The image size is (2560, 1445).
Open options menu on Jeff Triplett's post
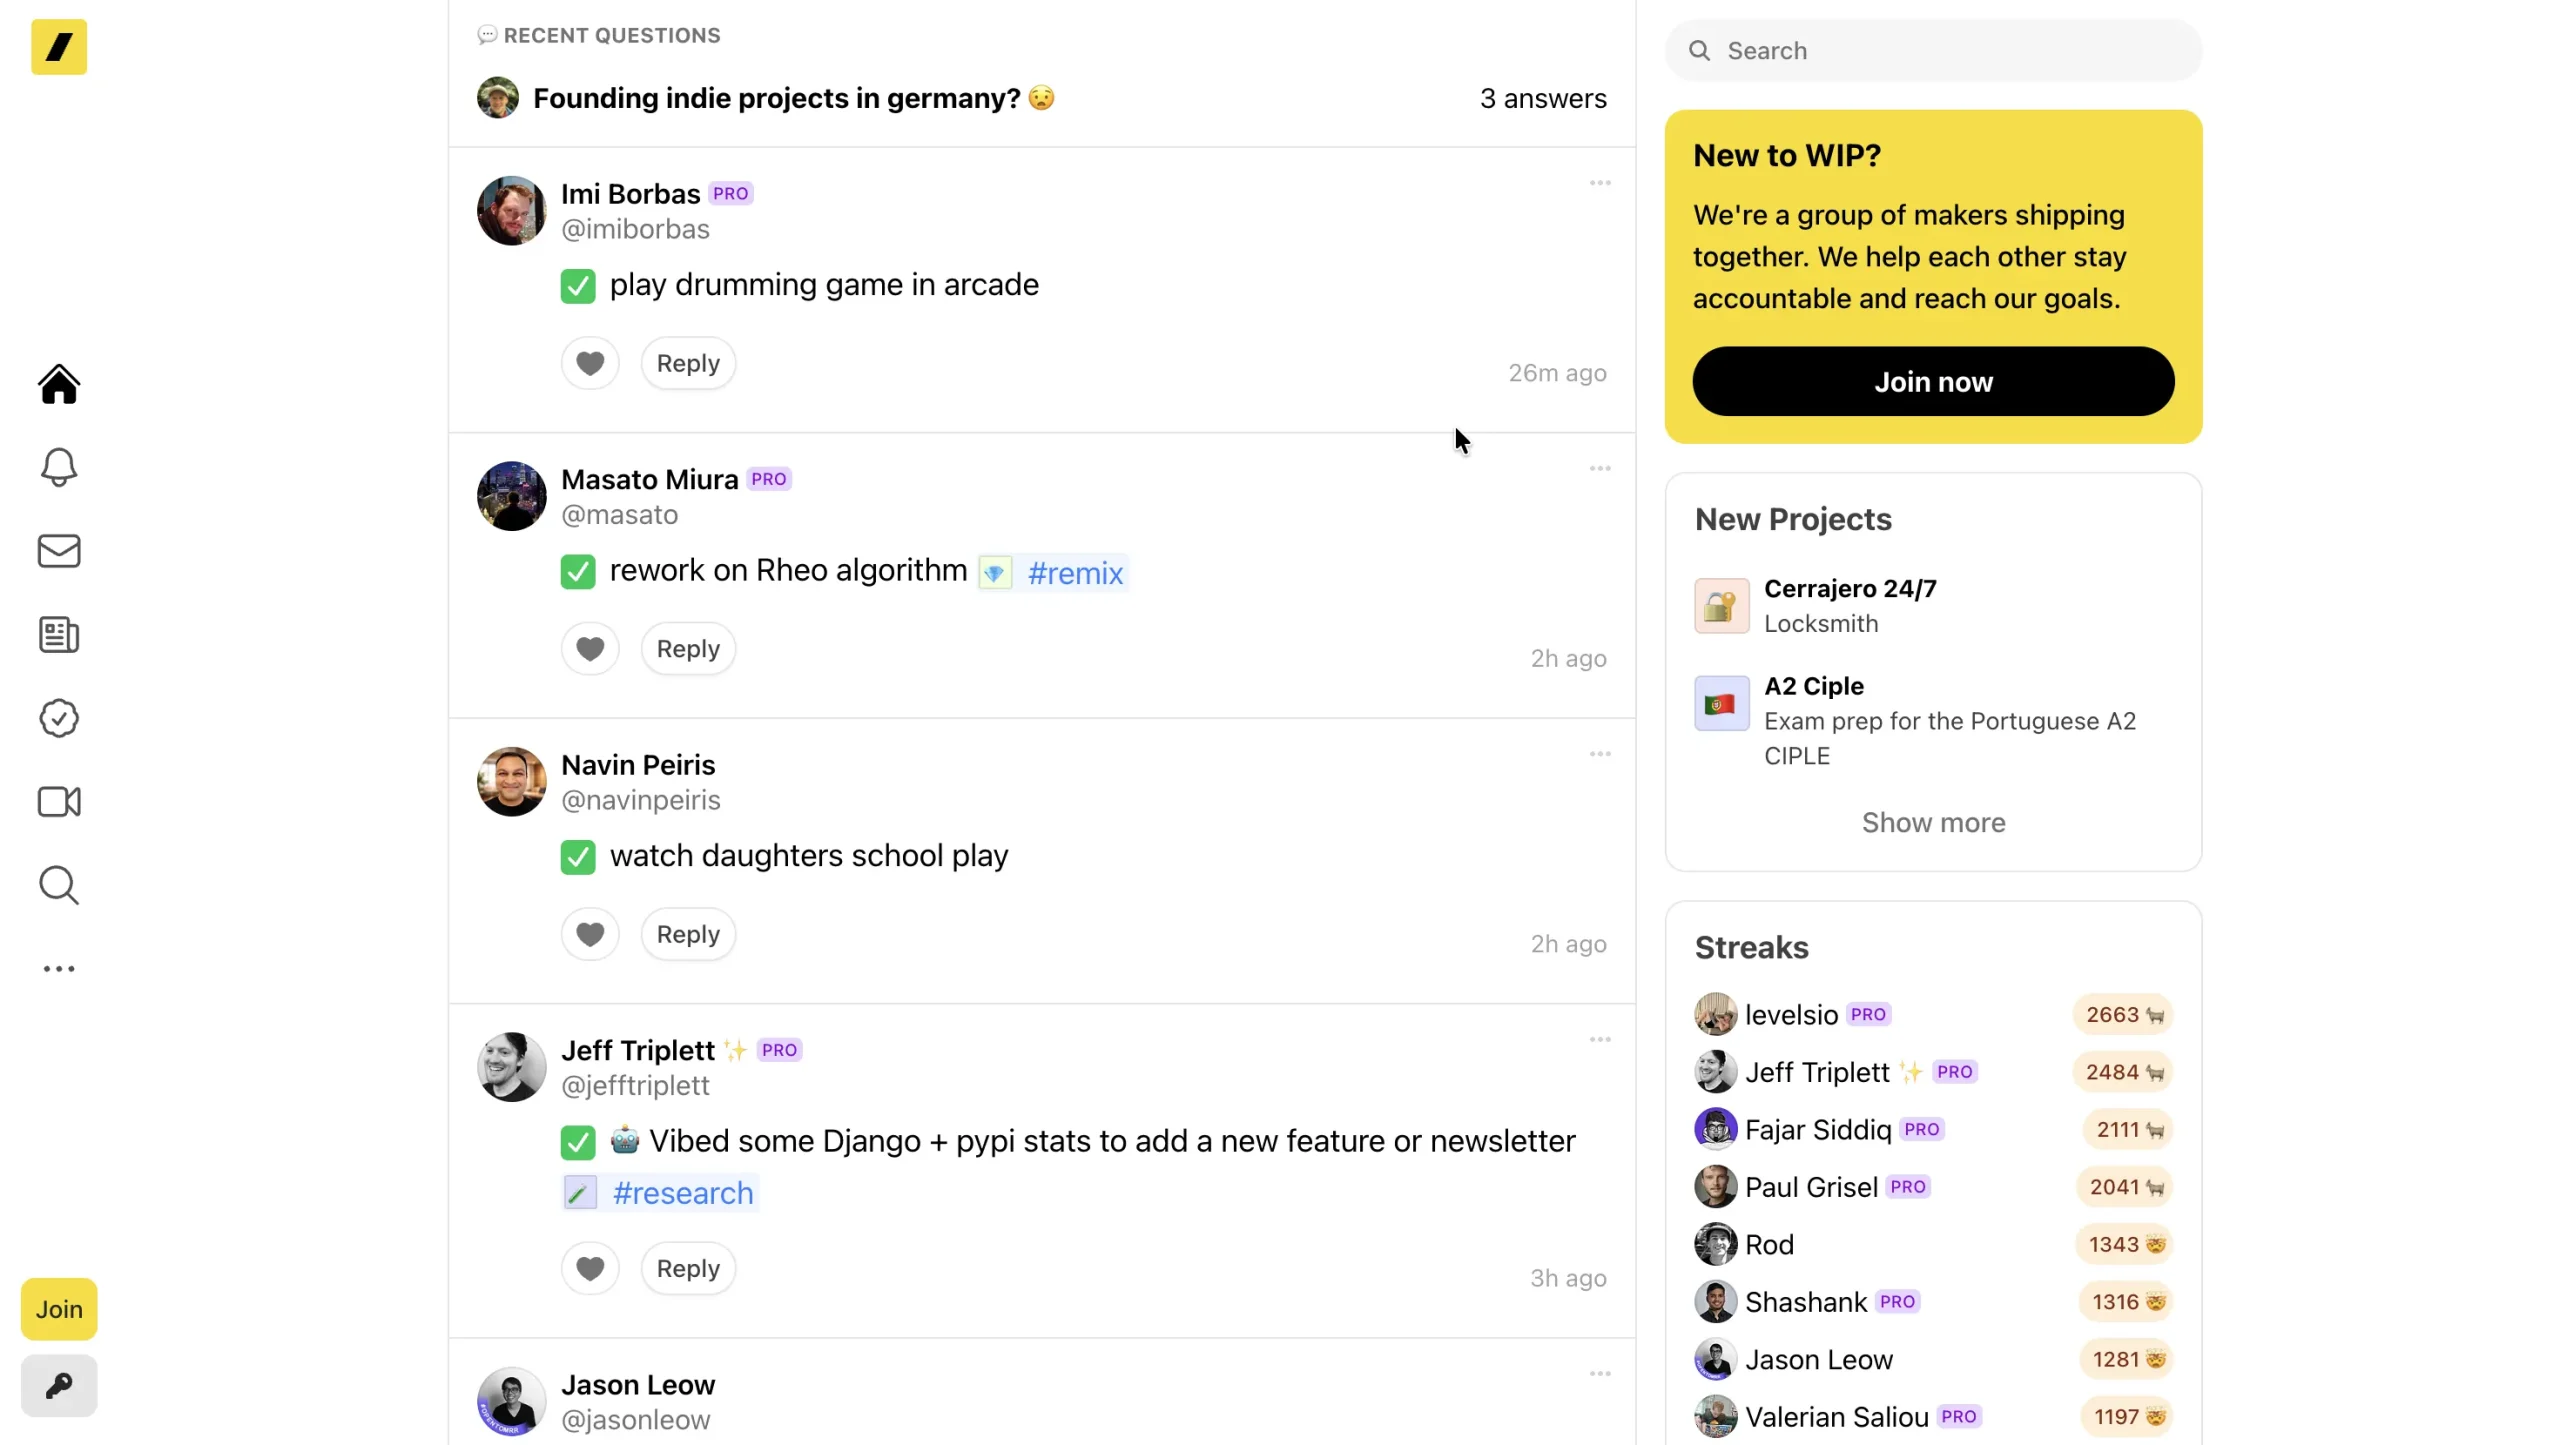[x=1600, y=1040]
